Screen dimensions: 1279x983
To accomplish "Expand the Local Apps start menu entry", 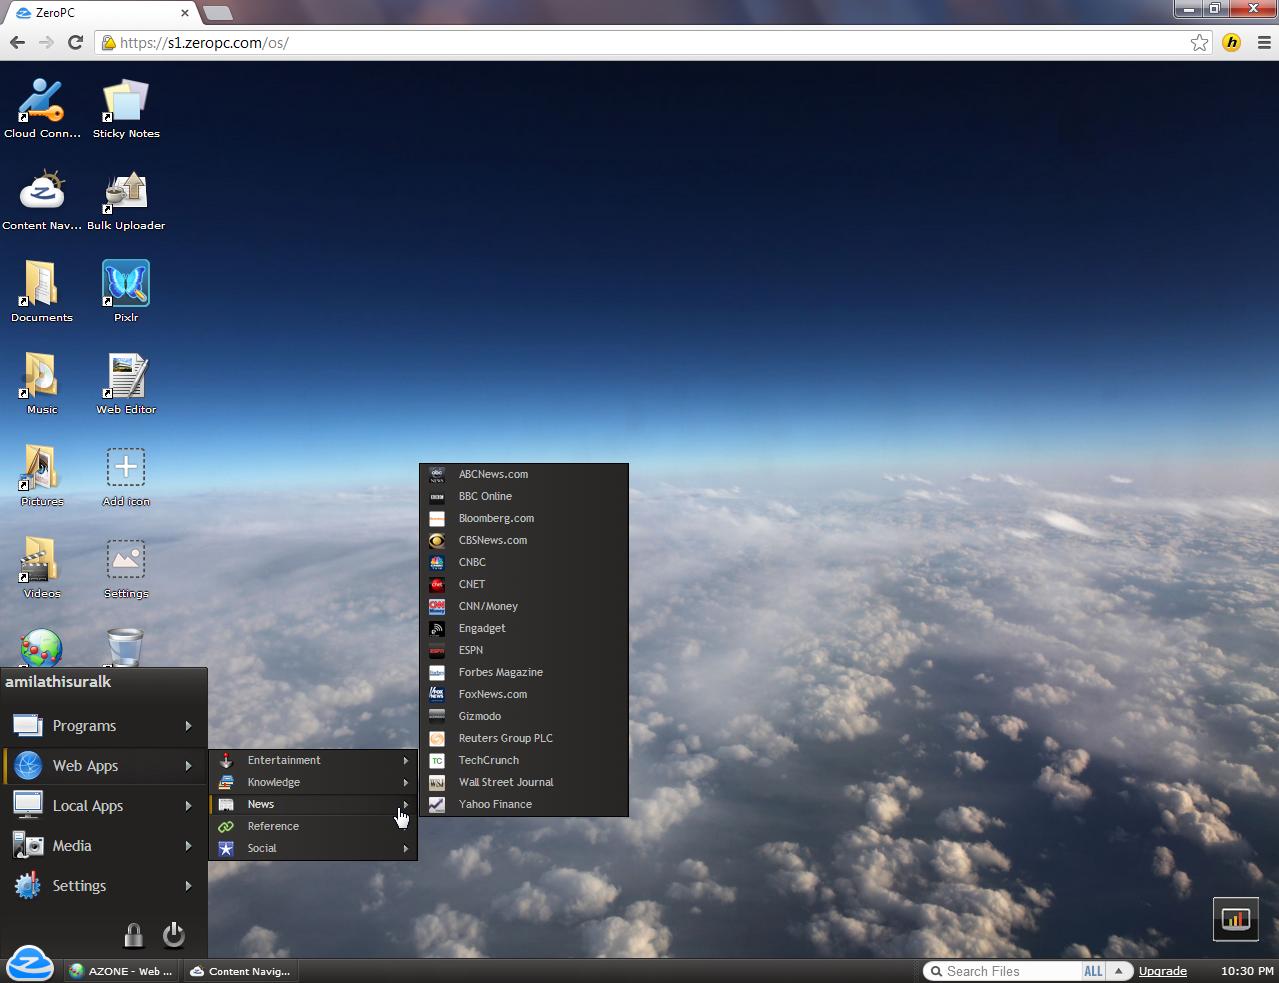I will [104, 806].
